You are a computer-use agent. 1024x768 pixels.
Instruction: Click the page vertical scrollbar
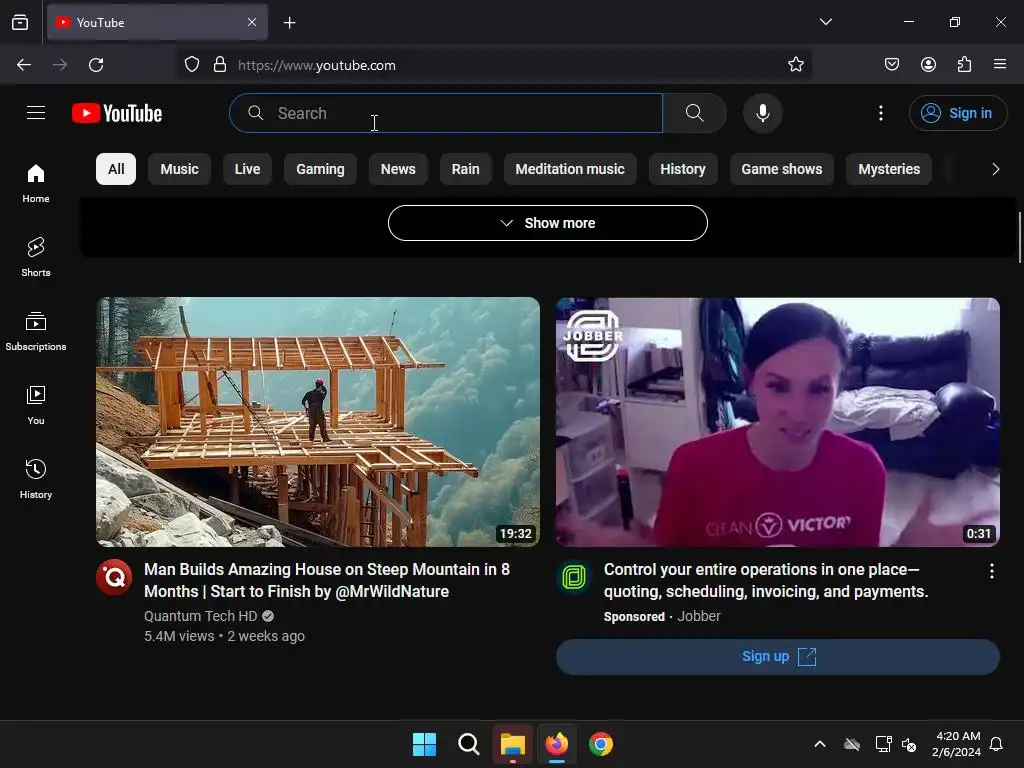click(x=1019, y=238)
